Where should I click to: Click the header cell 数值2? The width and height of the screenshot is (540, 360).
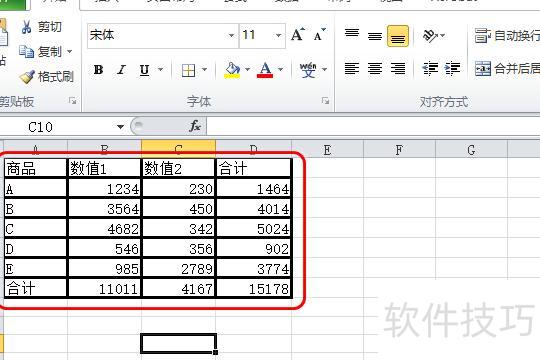178,168
